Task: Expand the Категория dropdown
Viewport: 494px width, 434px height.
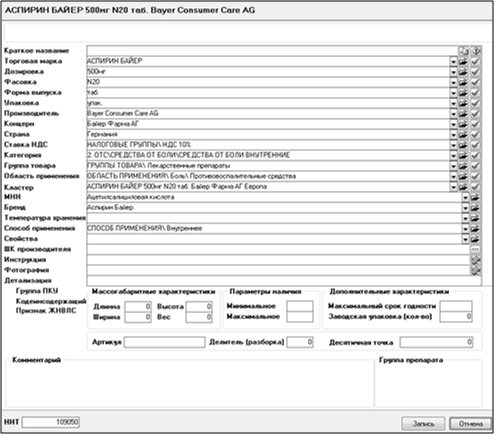Action: (x=453, y=156)
